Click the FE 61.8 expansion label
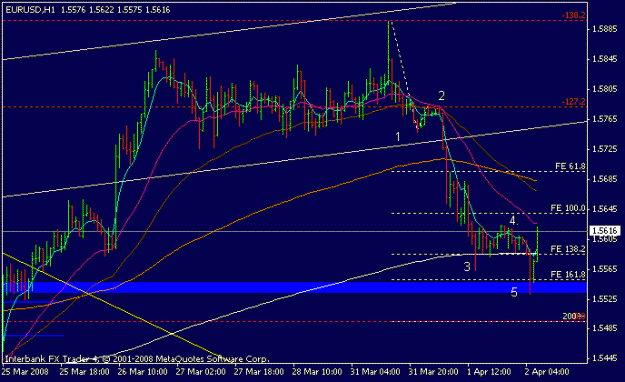This screenshot has height=382, width=625. 570,166
